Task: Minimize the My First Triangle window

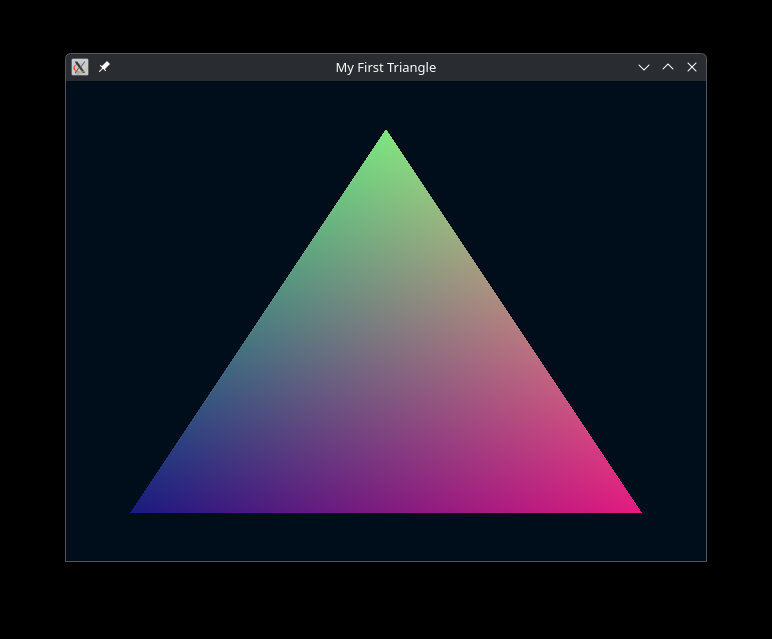Action: tap(644, 67)
